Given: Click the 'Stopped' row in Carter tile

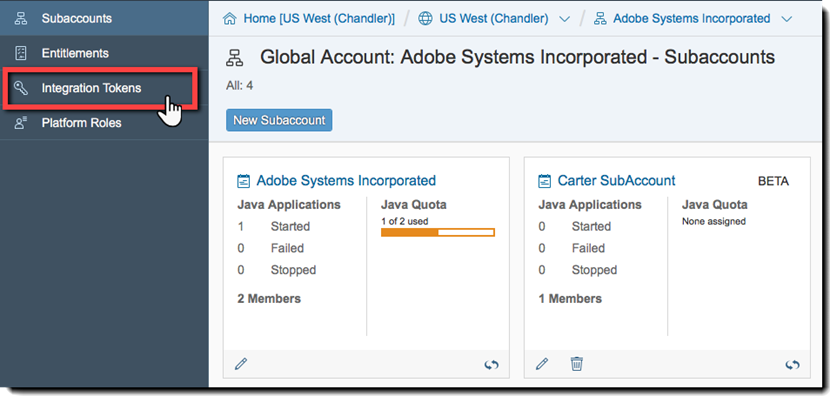Looking at the screenshot, I should pyautogui.click(x=578, y=270).
